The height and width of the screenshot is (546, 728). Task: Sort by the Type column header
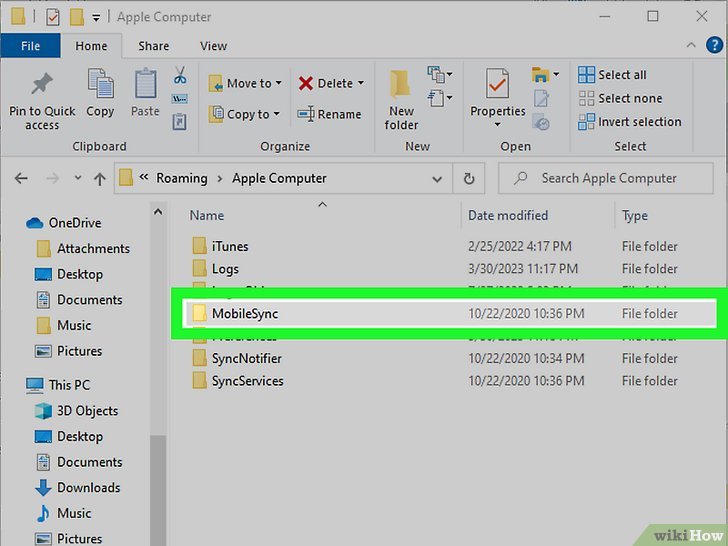tap(635, 216)
